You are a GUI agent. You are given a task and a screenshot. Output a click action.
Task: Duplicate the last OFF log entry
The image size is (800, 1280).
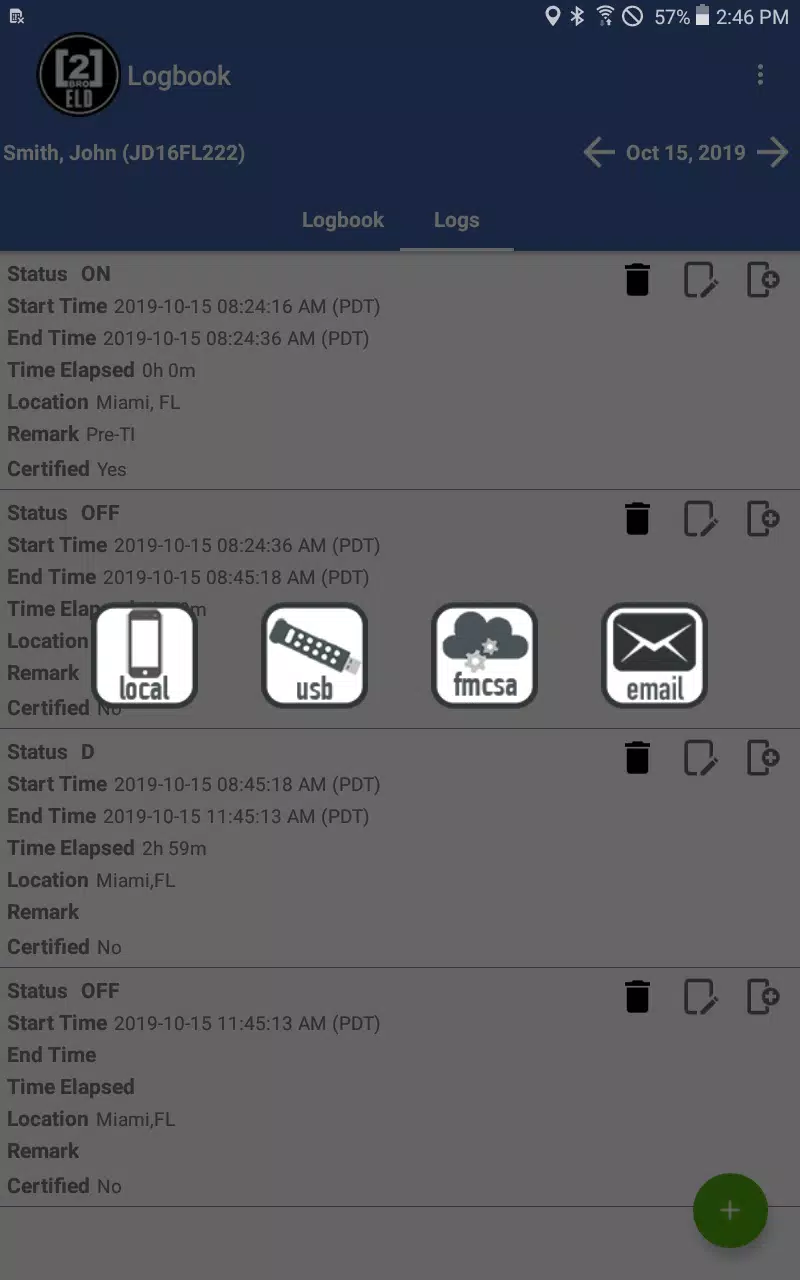click(x=764, y=997)
